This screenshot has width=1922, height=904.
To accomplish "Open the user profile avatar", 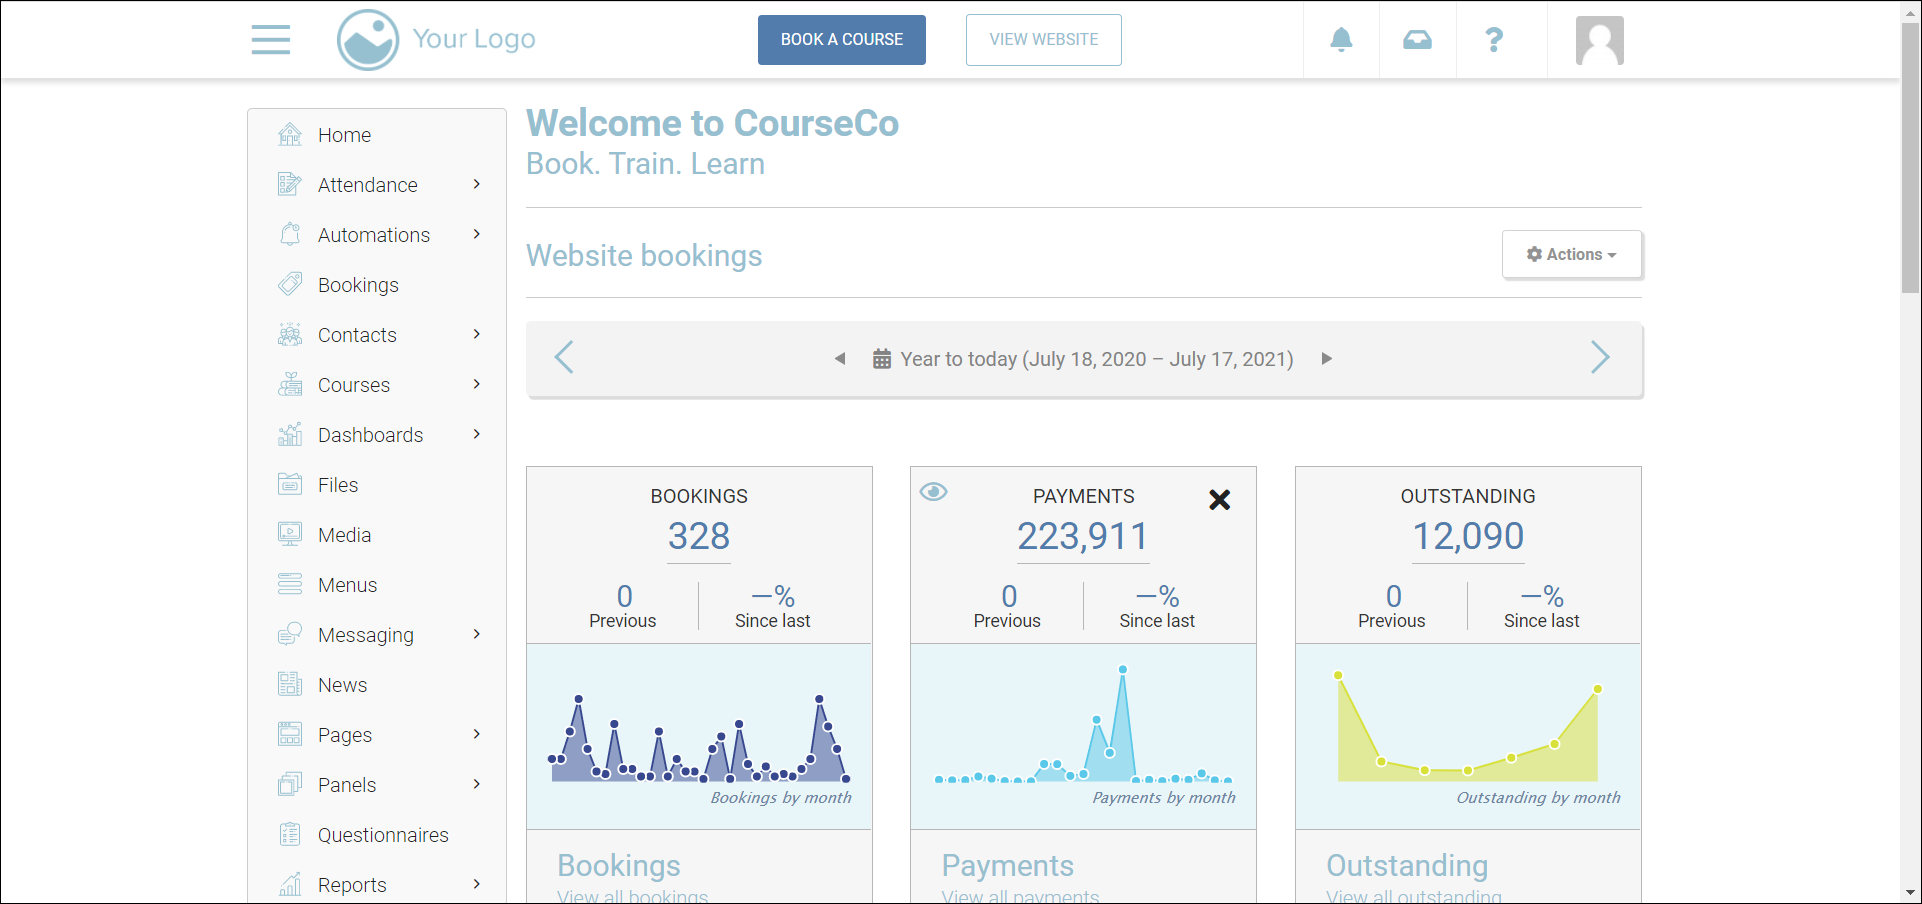I will pyautogui.click(x=1599, y=41).
